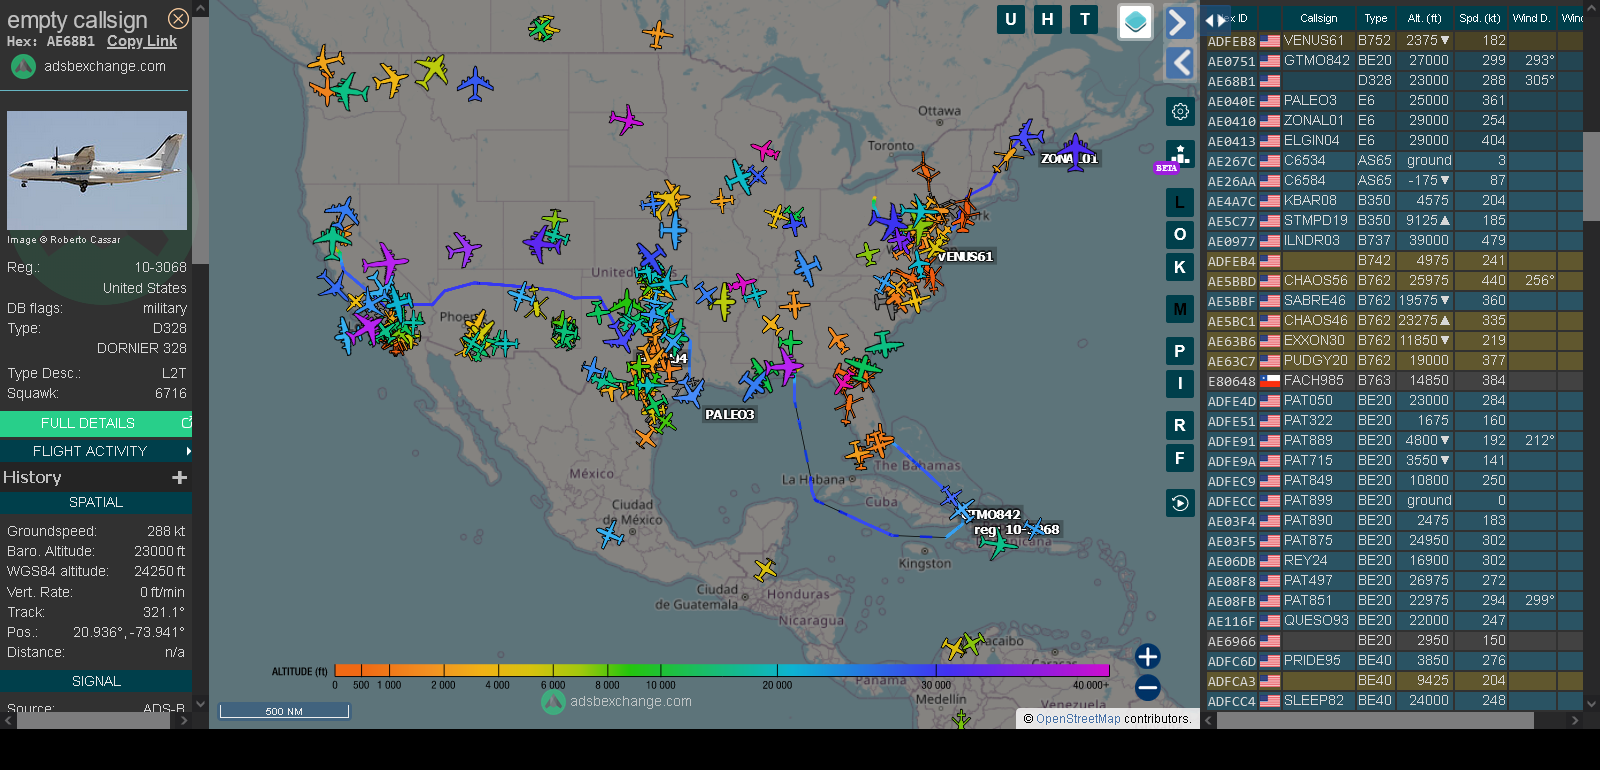This screenshot has height=770, width=1600.
Task: Click the FULL DETAILS button
Action: tap(96, 423)
